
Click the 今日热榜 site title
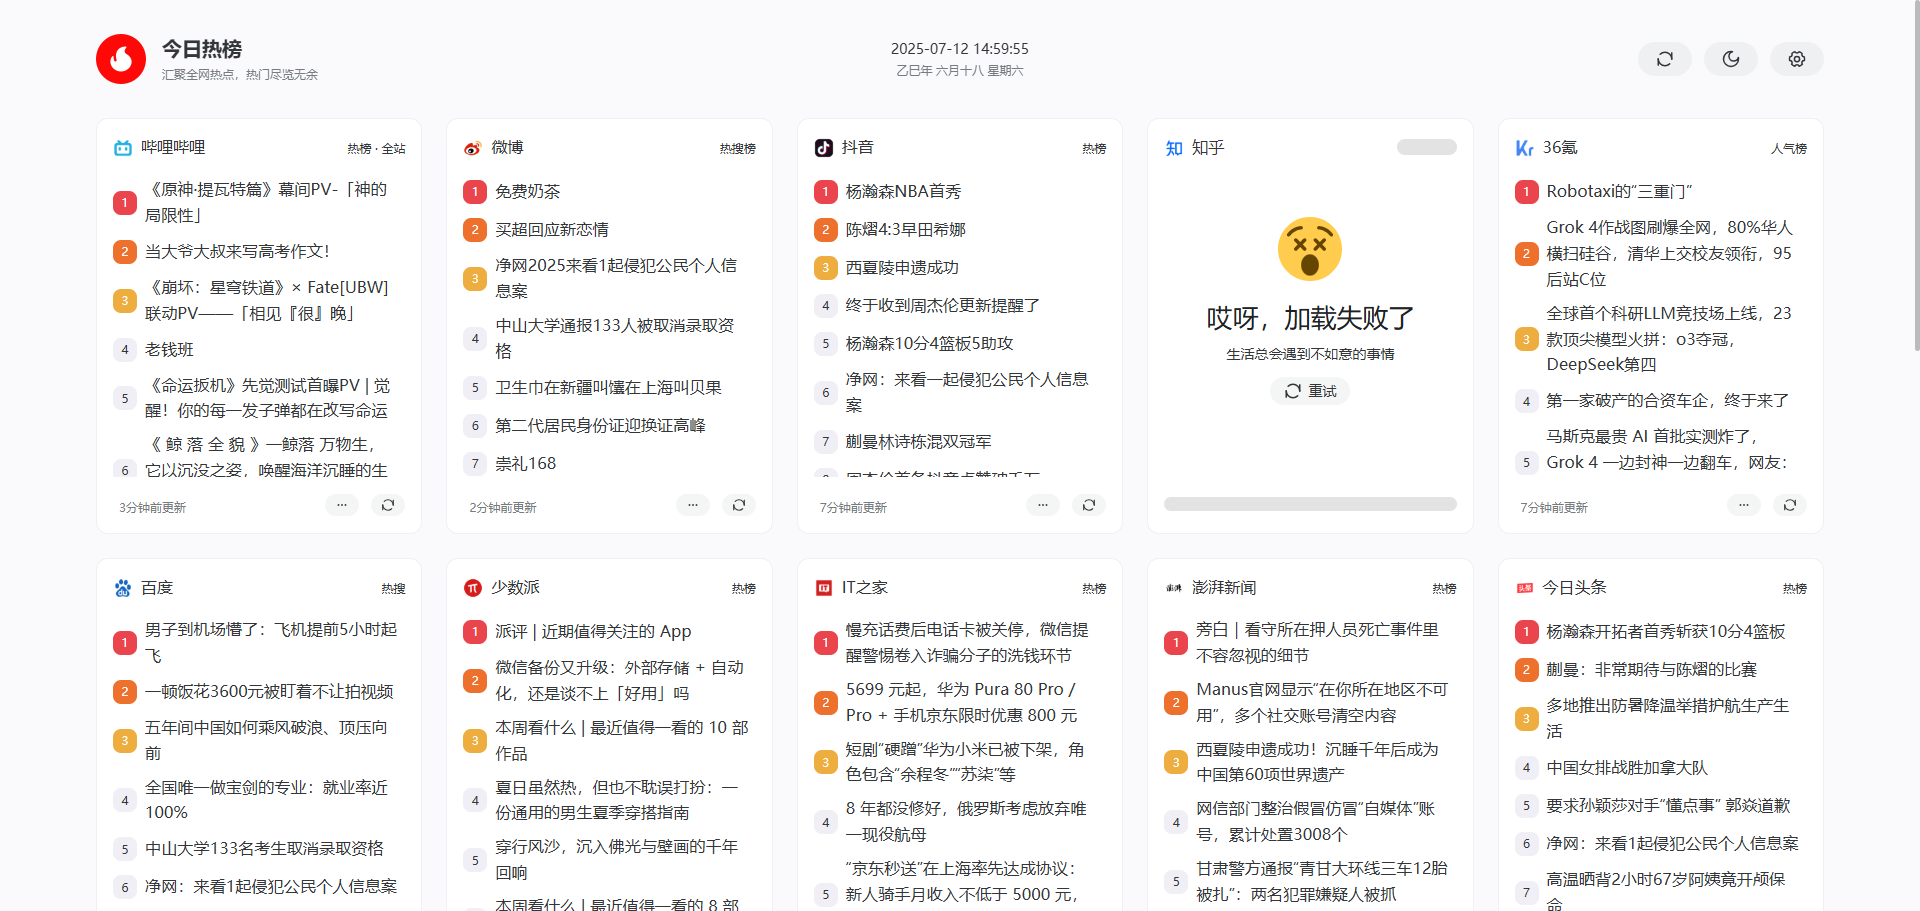click(x=202, y=49)
